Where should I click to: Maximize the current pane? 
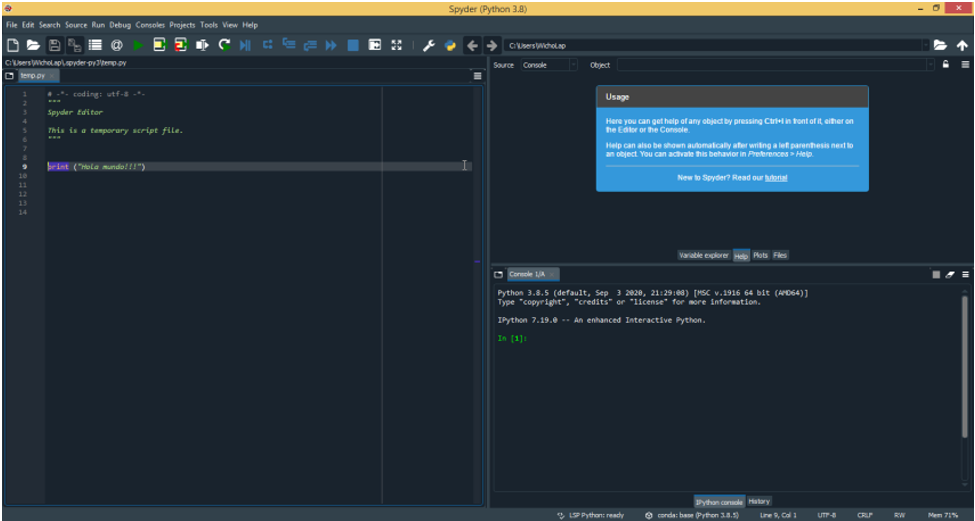point(374,45)
